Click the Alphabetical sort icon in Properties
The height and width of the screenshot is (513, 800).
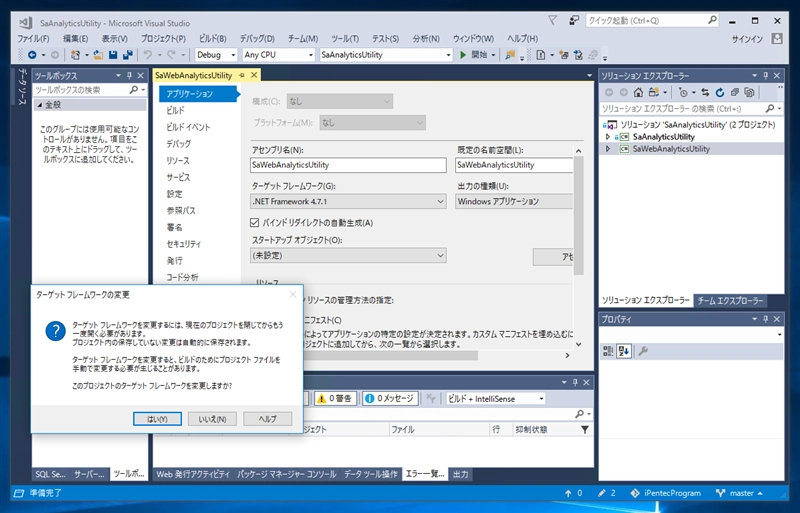tap(624, 351)
